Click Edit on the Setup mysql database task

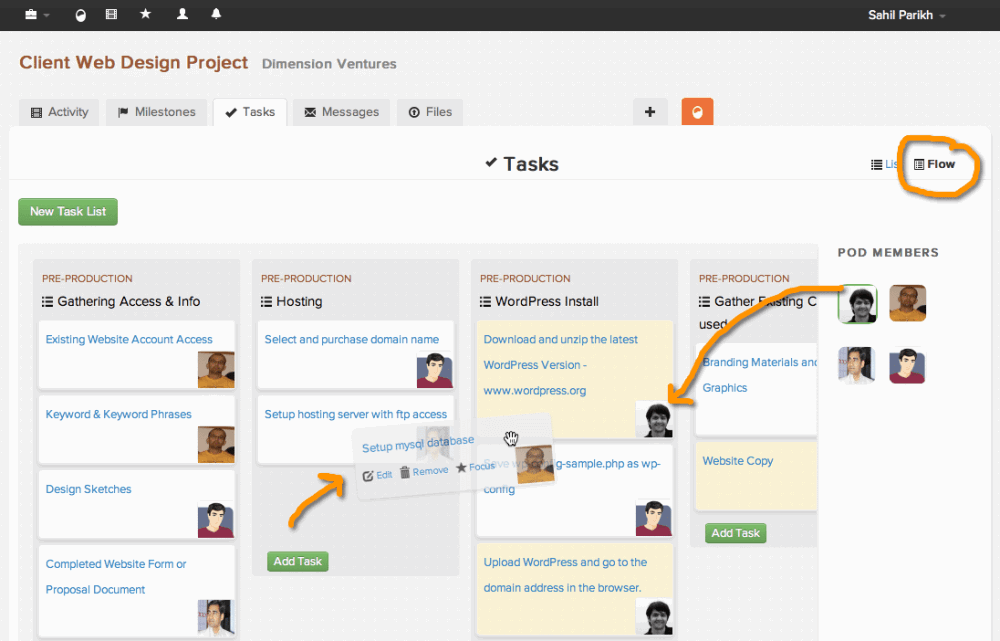(377, 475)
